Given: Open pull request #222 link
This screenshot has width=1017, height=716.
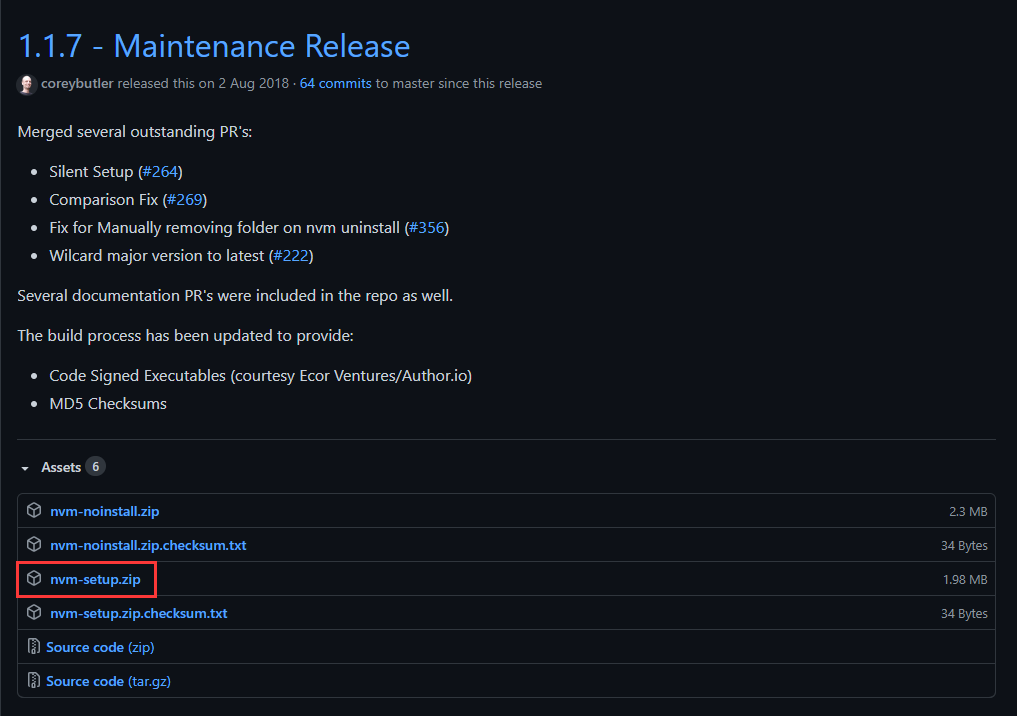Looking at the screenshot, I should (291, 255).
